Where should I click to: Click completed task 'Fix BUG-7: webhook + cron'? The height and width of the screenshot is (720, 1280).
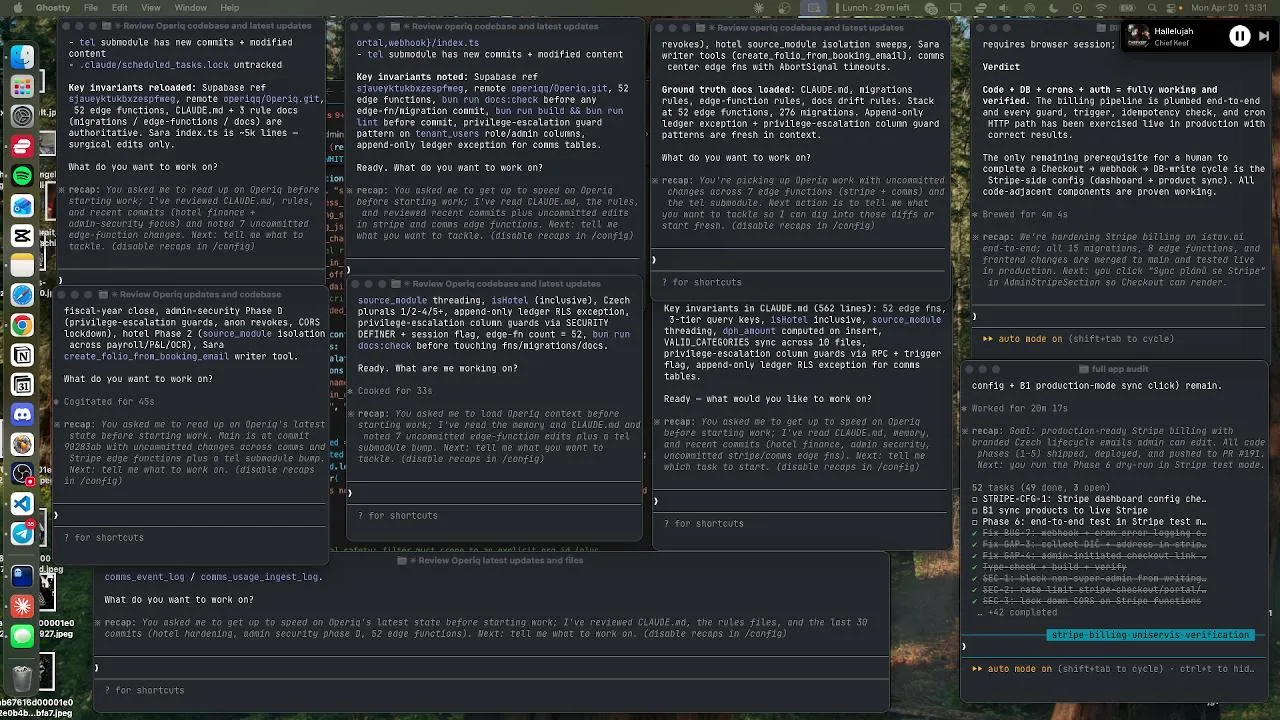click(1088, 533)
